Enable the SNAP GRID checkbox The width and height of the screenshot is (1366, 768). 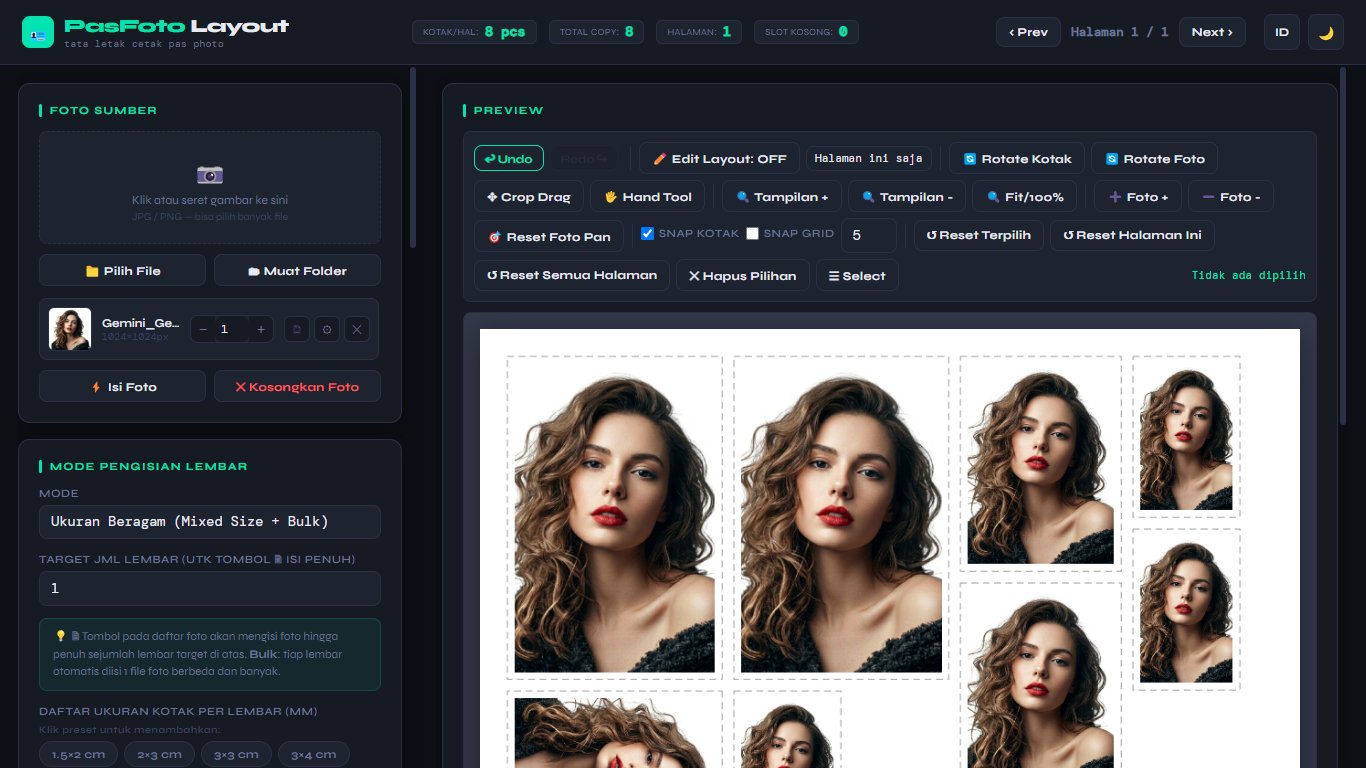point(753,233)
